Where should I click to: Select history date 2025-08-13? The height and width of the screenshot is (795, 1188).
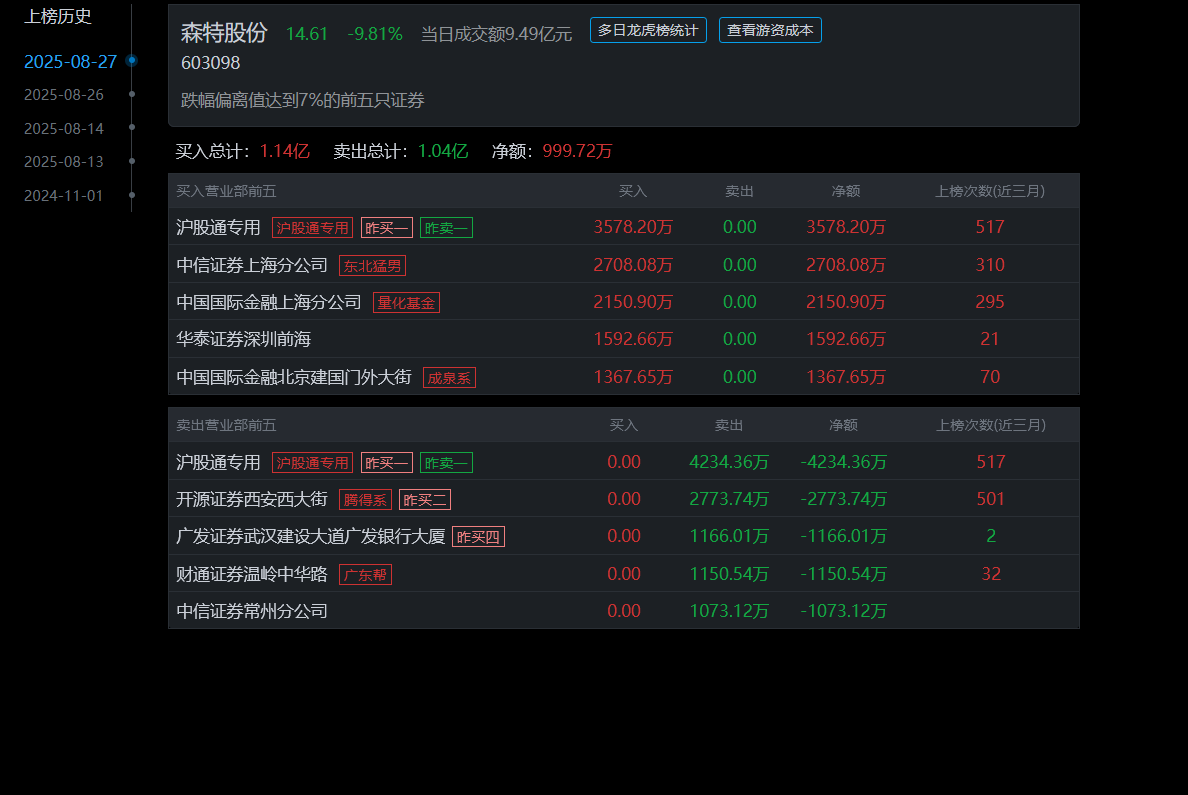coord(64,161)
